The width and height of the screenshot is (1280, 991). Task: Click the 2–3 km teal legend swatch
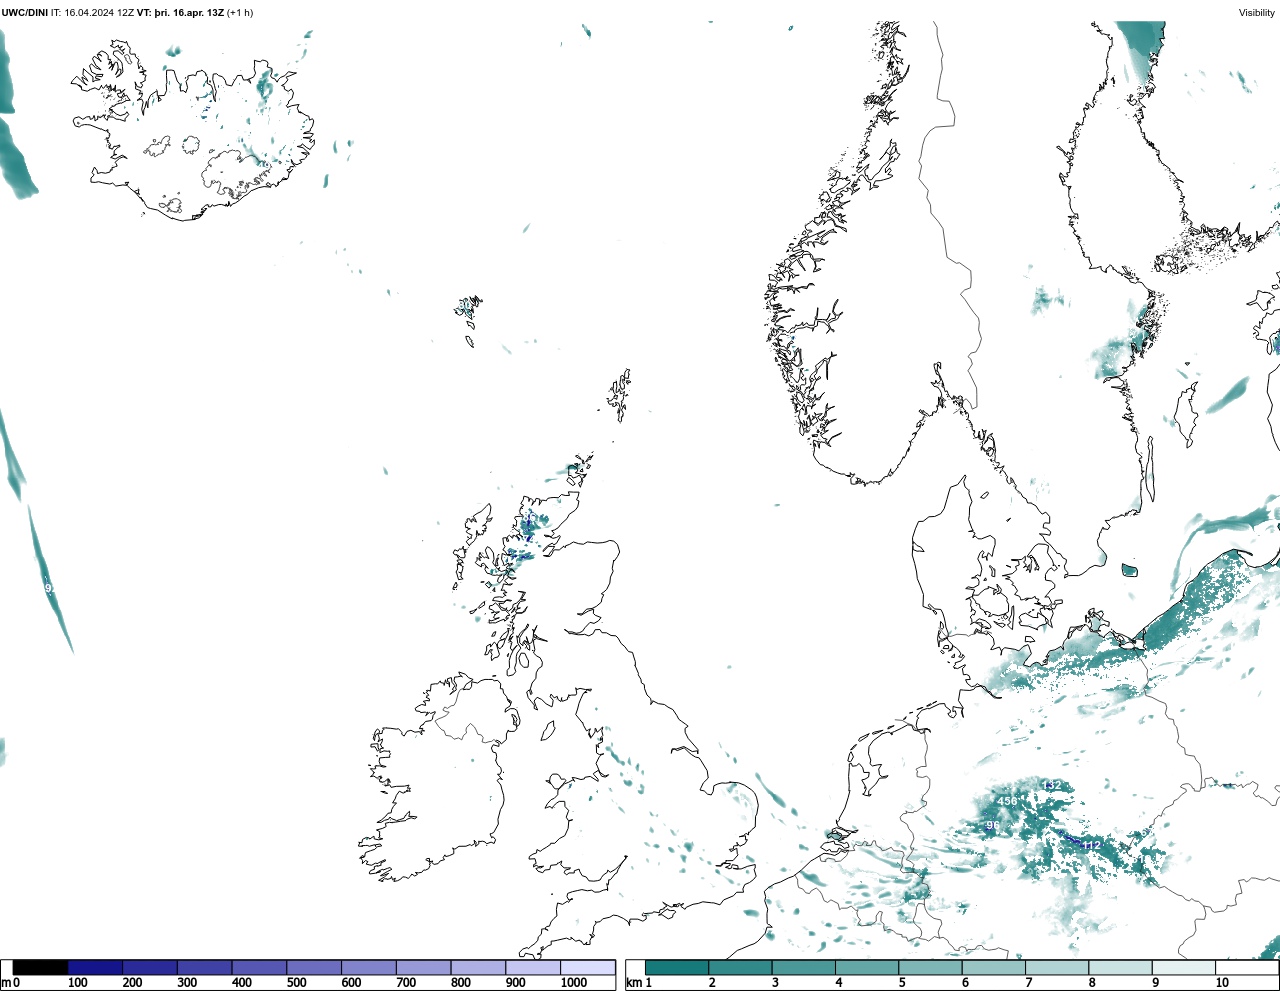tap(740, 967)
